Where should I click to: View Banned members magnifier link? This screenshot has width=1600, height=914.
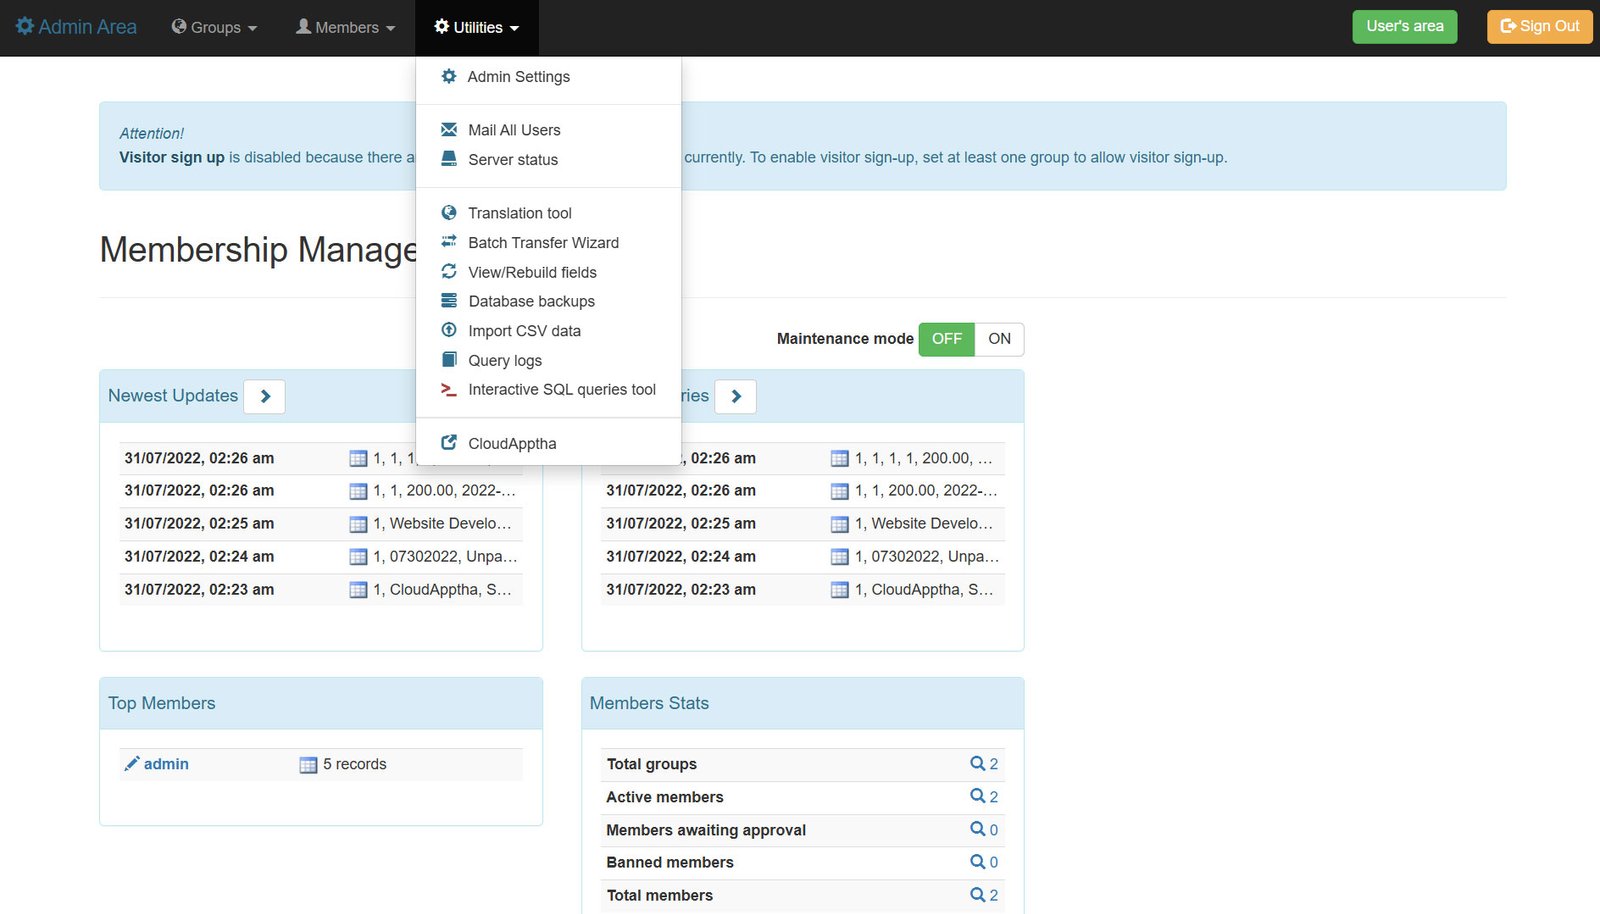(x=984, y=862)
